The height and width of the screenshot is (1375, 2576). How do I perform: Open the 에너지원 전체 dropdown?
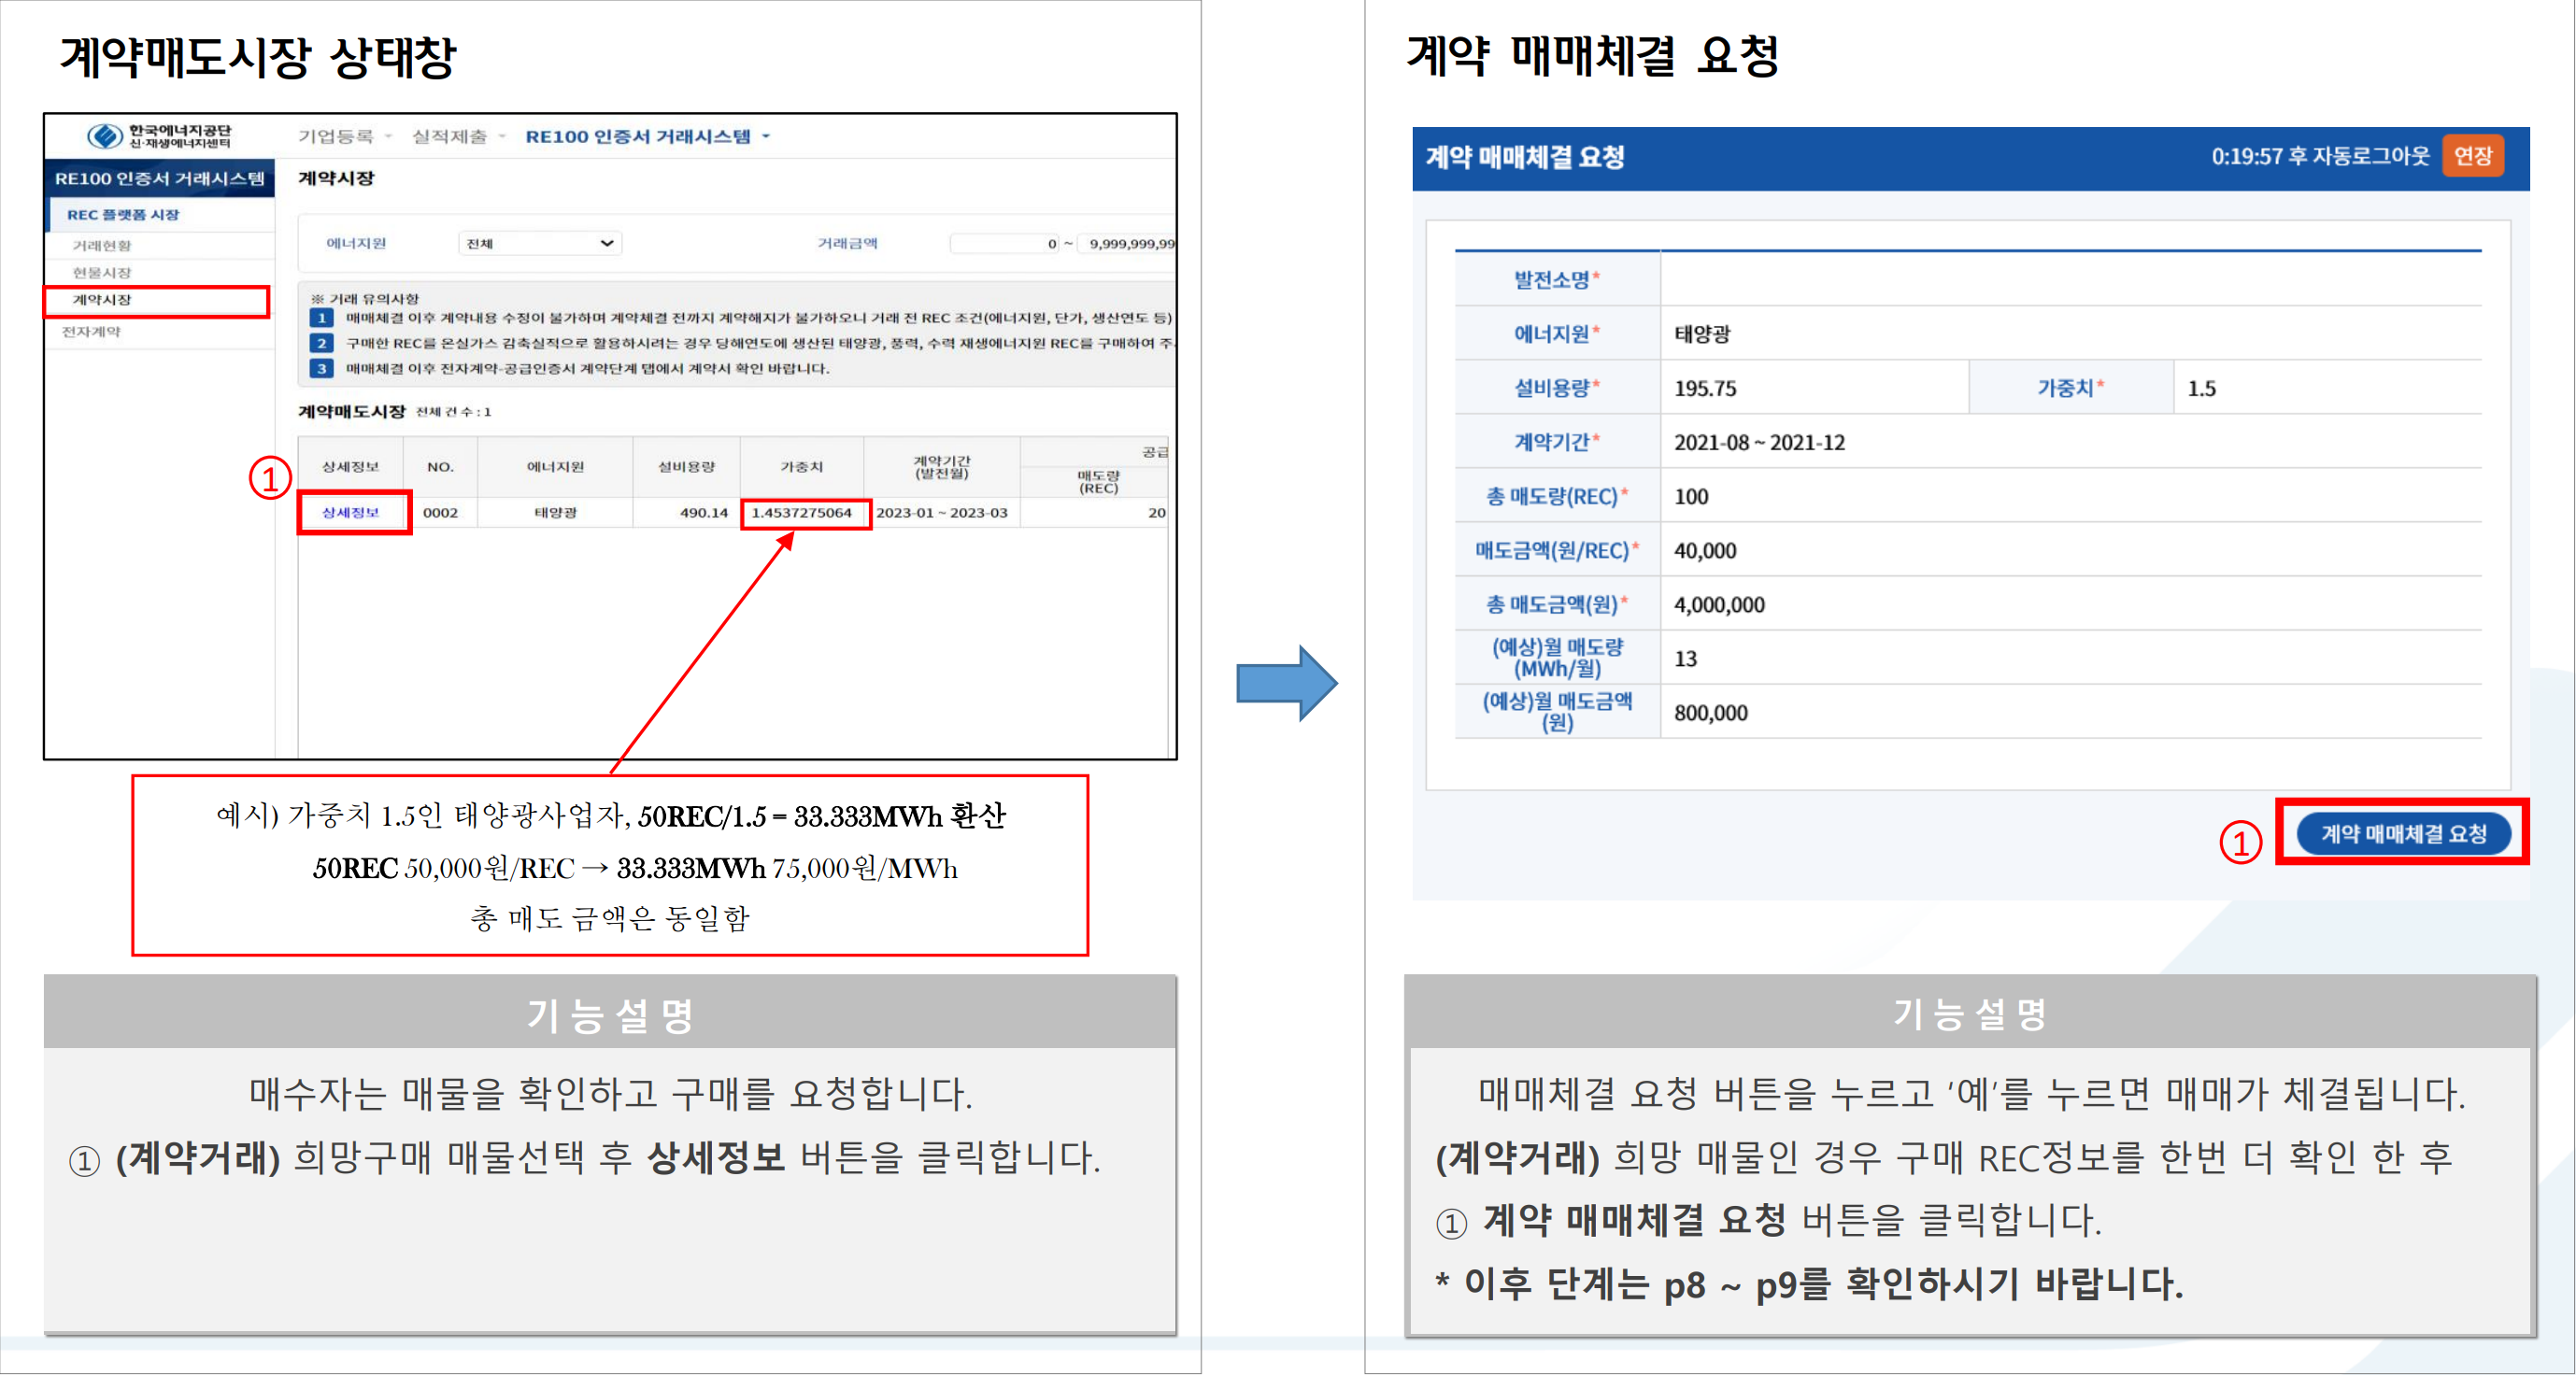[x=540, y=243]
